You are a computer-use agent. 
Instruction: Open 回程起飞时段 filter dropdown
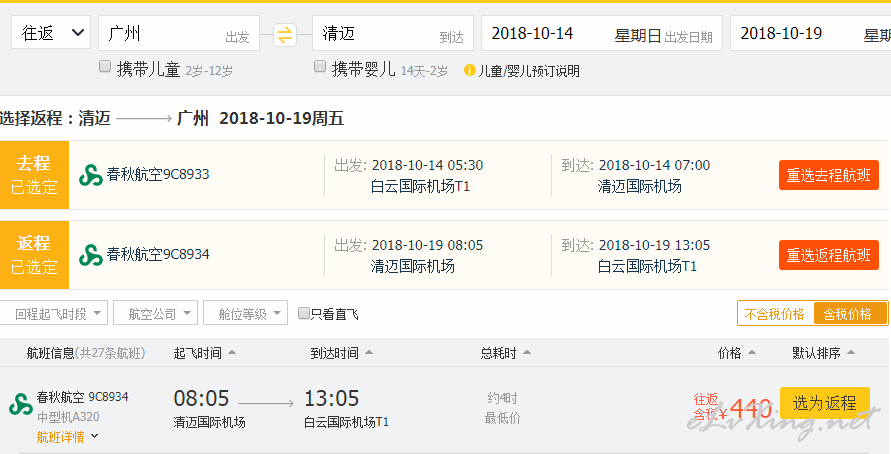tap(53, 313)
